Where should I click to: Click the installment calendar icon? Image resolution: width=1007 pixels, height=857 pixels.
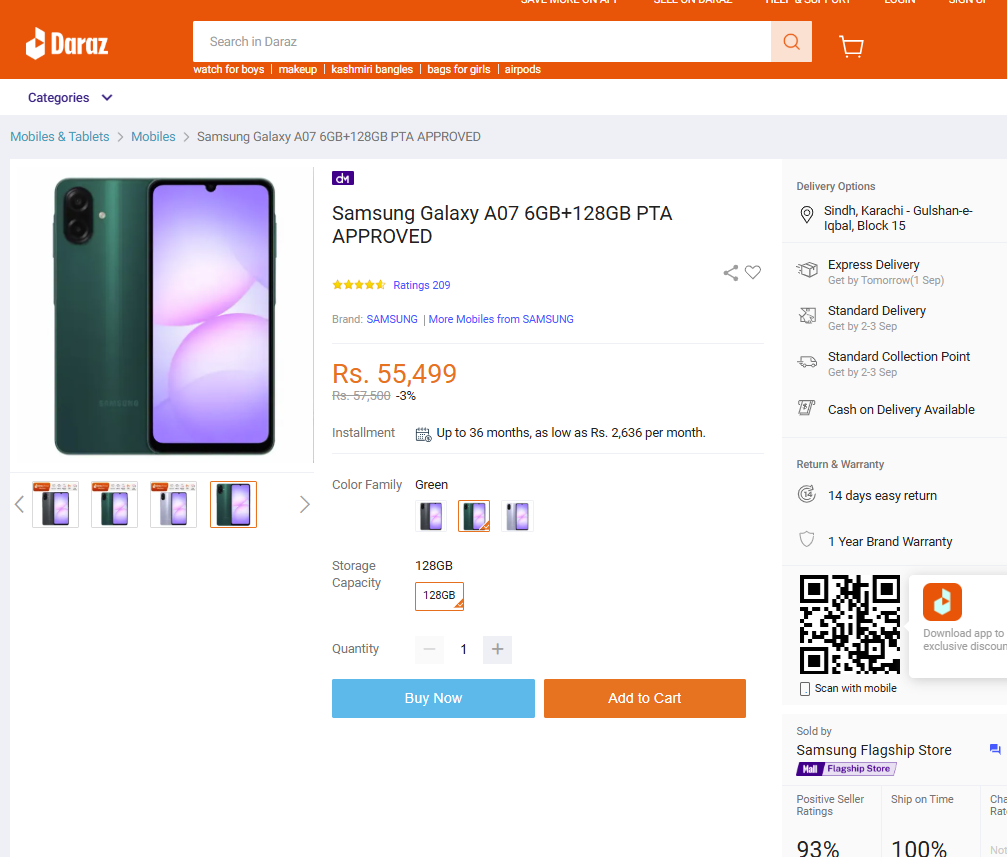pos(423,434)
